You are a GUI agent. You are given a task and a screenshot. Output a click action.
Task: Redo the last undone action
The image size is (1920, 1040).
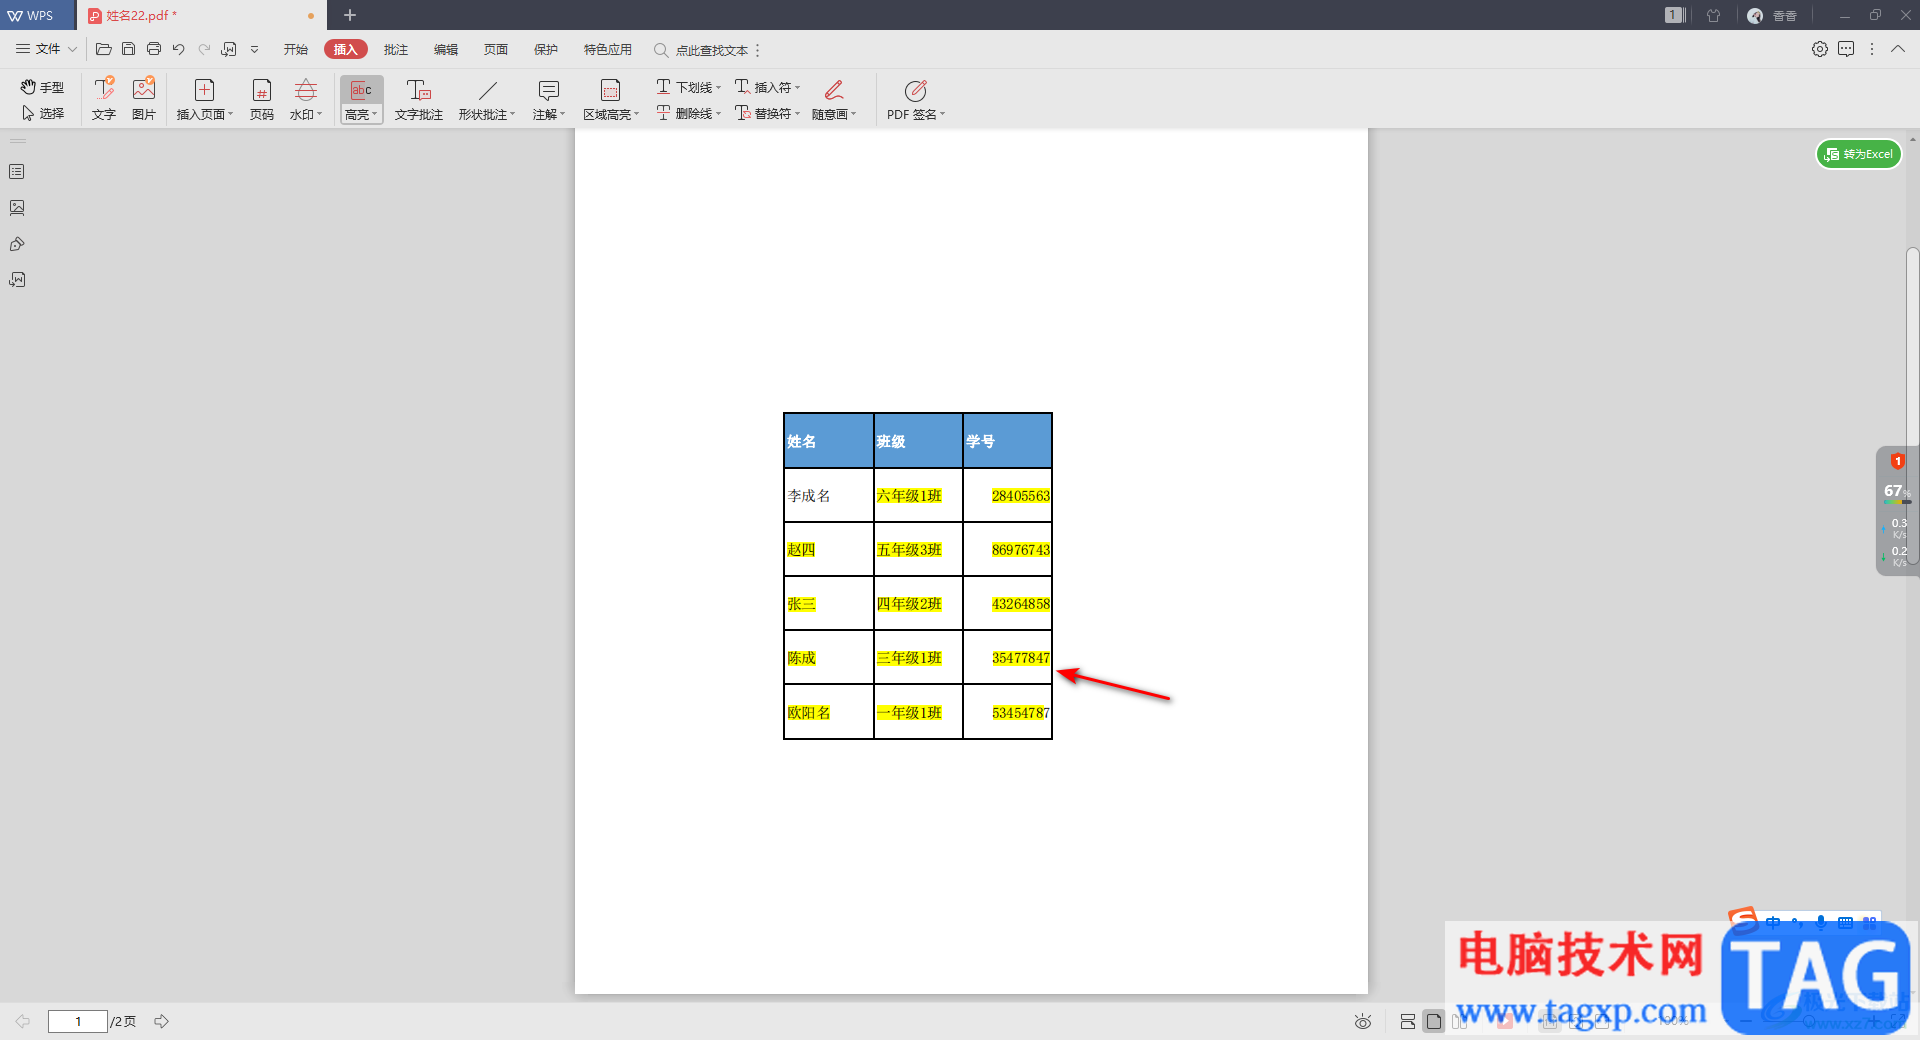point(204,49)
